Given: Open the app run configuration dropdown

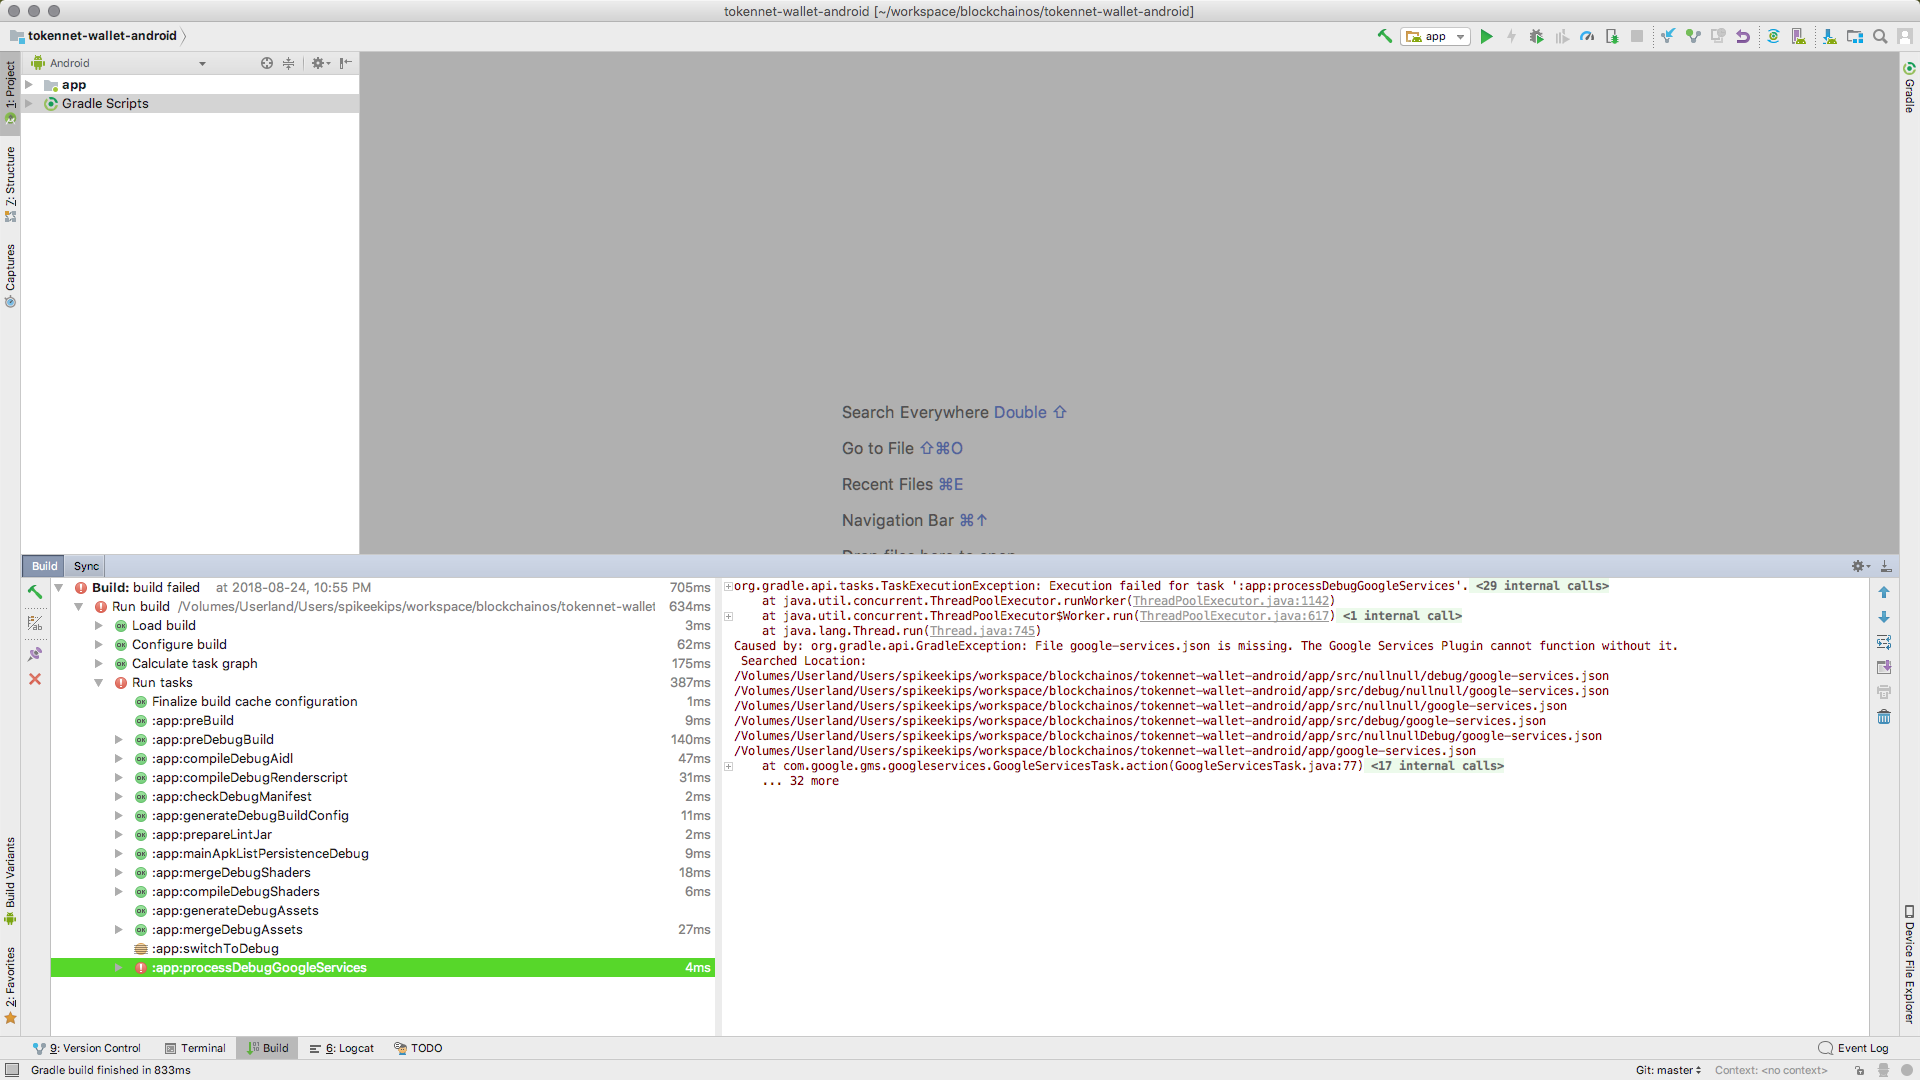Looking at the screenshot, I should (x=1459, y=36).
